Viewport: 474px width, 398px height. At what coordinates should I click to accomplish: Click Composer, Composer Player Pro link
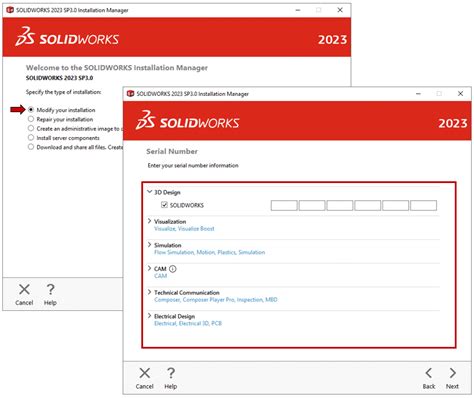pos(216,300)
